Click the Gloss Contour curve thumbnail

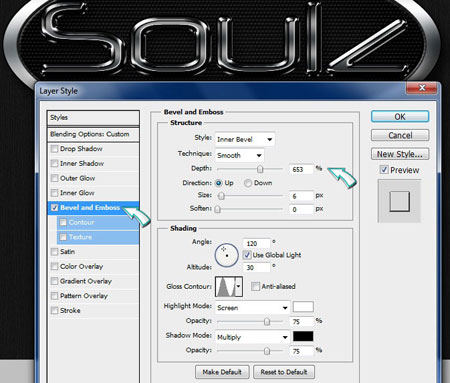(x=225, y=286)
